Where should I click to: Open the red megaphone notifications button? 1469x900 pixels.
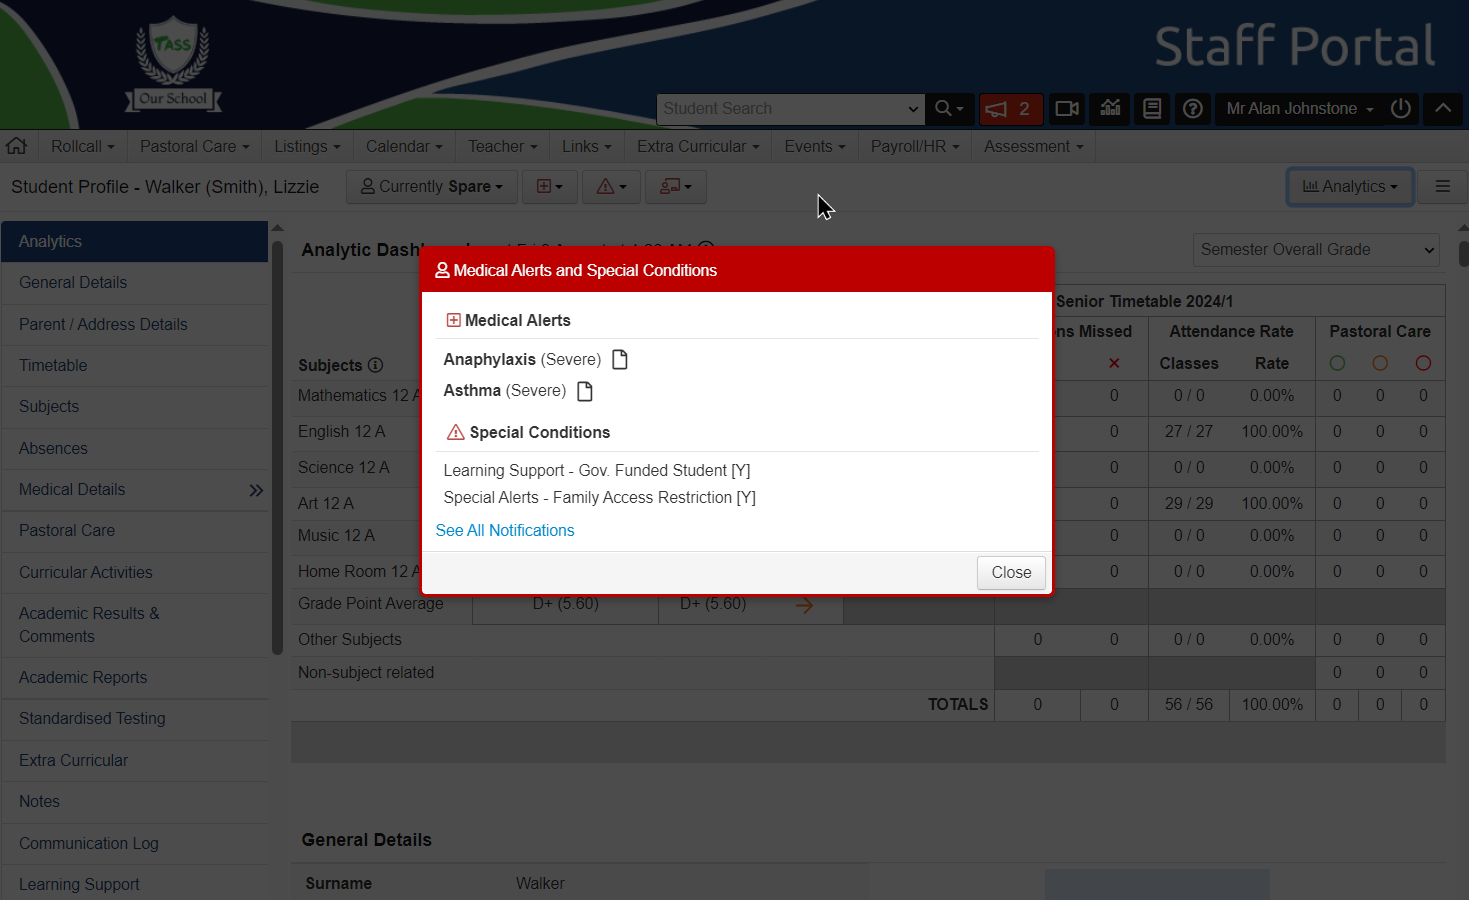coord(1010,109)
